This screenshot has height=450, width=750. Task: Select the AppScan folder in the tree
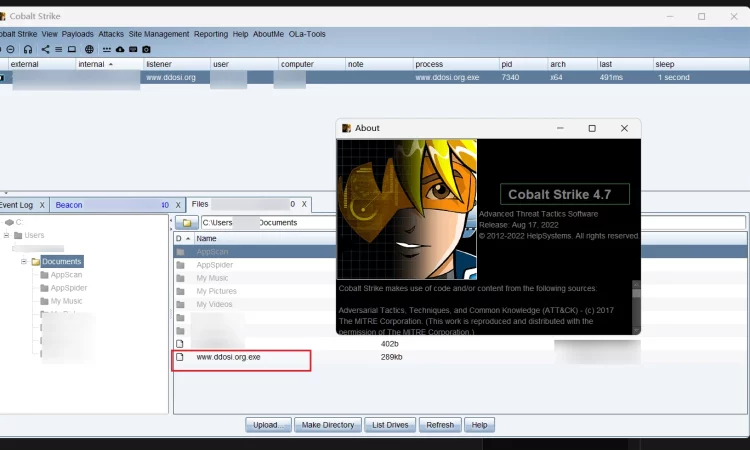(66, 275)
